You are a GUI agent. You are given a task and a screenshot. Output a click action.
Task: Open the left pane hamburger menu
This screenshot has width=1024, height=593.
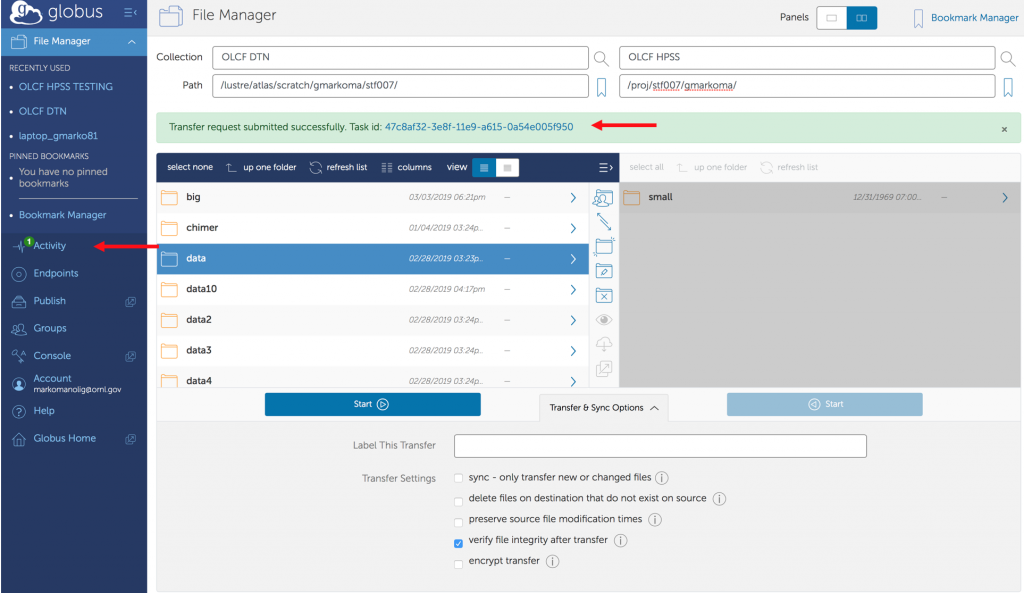604,167
